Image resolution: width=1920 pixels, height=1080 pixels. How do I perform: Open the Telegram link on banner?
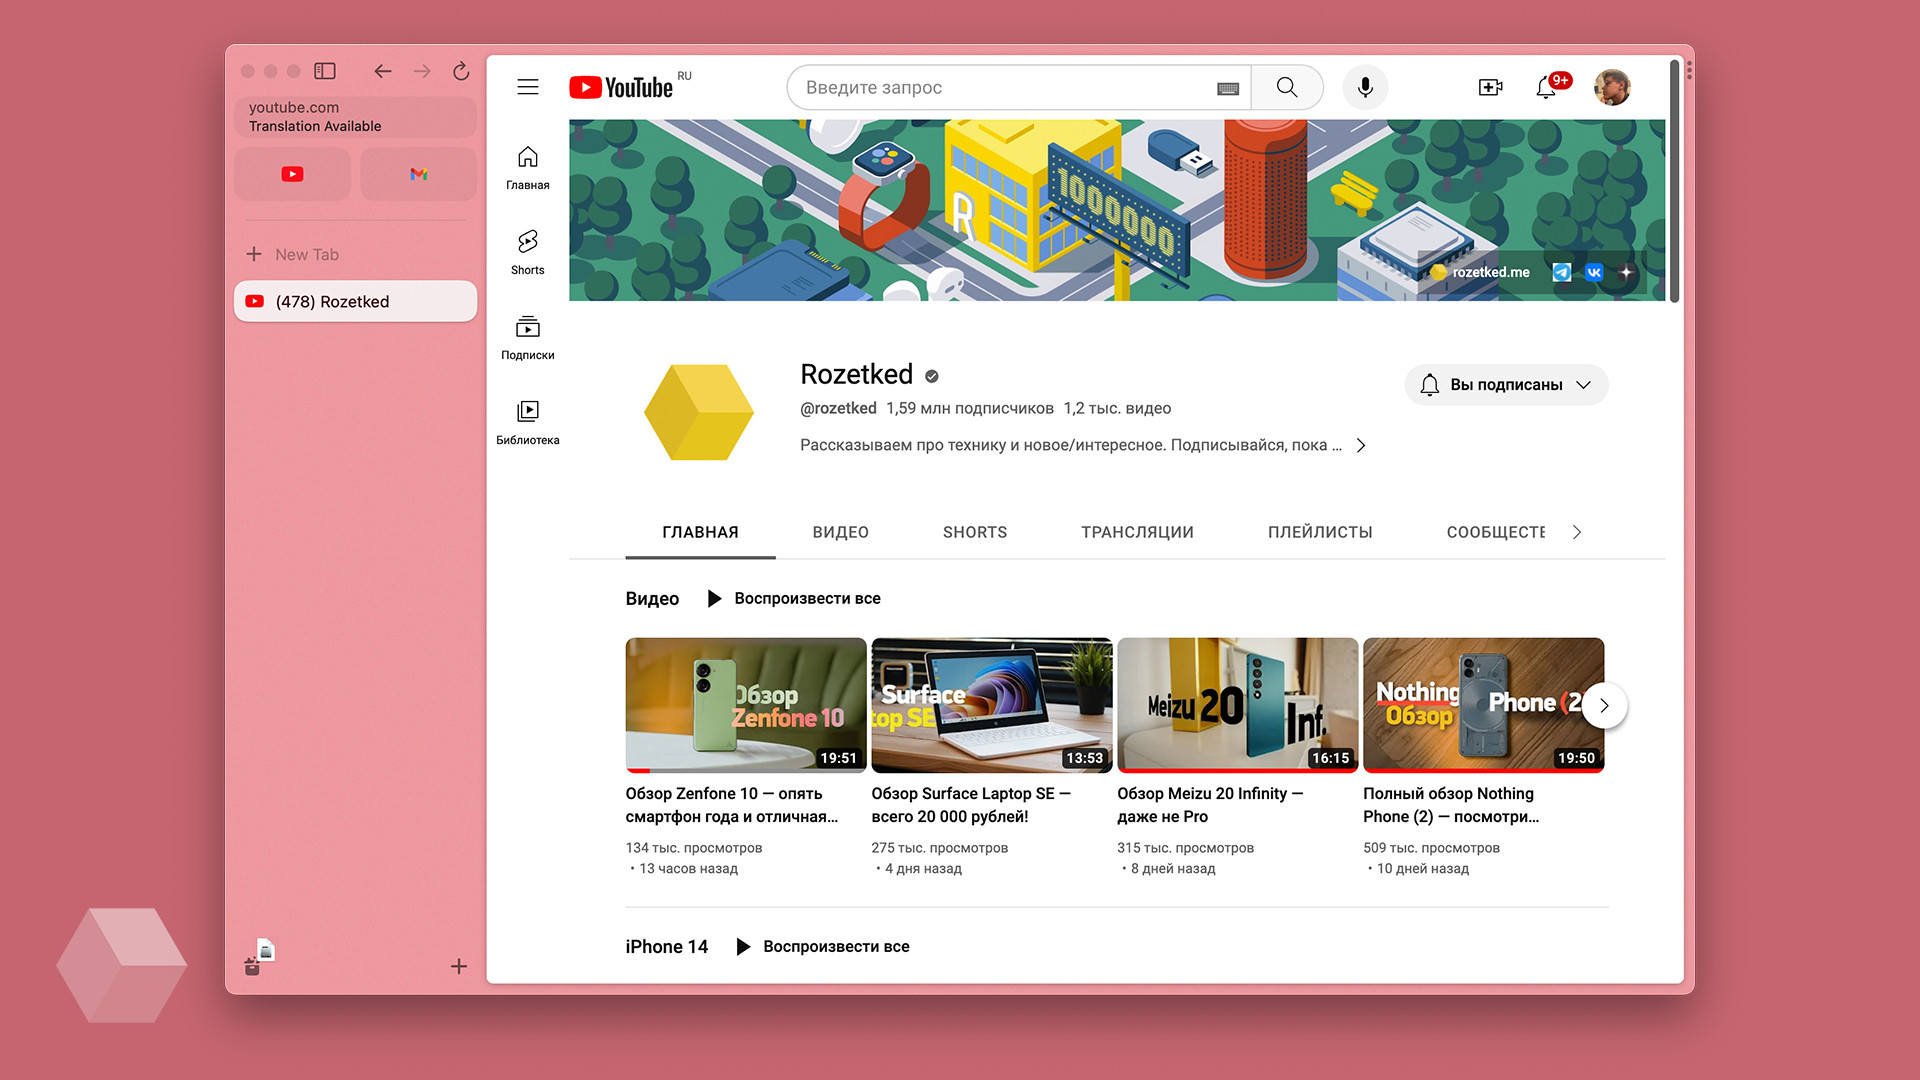1561,272
